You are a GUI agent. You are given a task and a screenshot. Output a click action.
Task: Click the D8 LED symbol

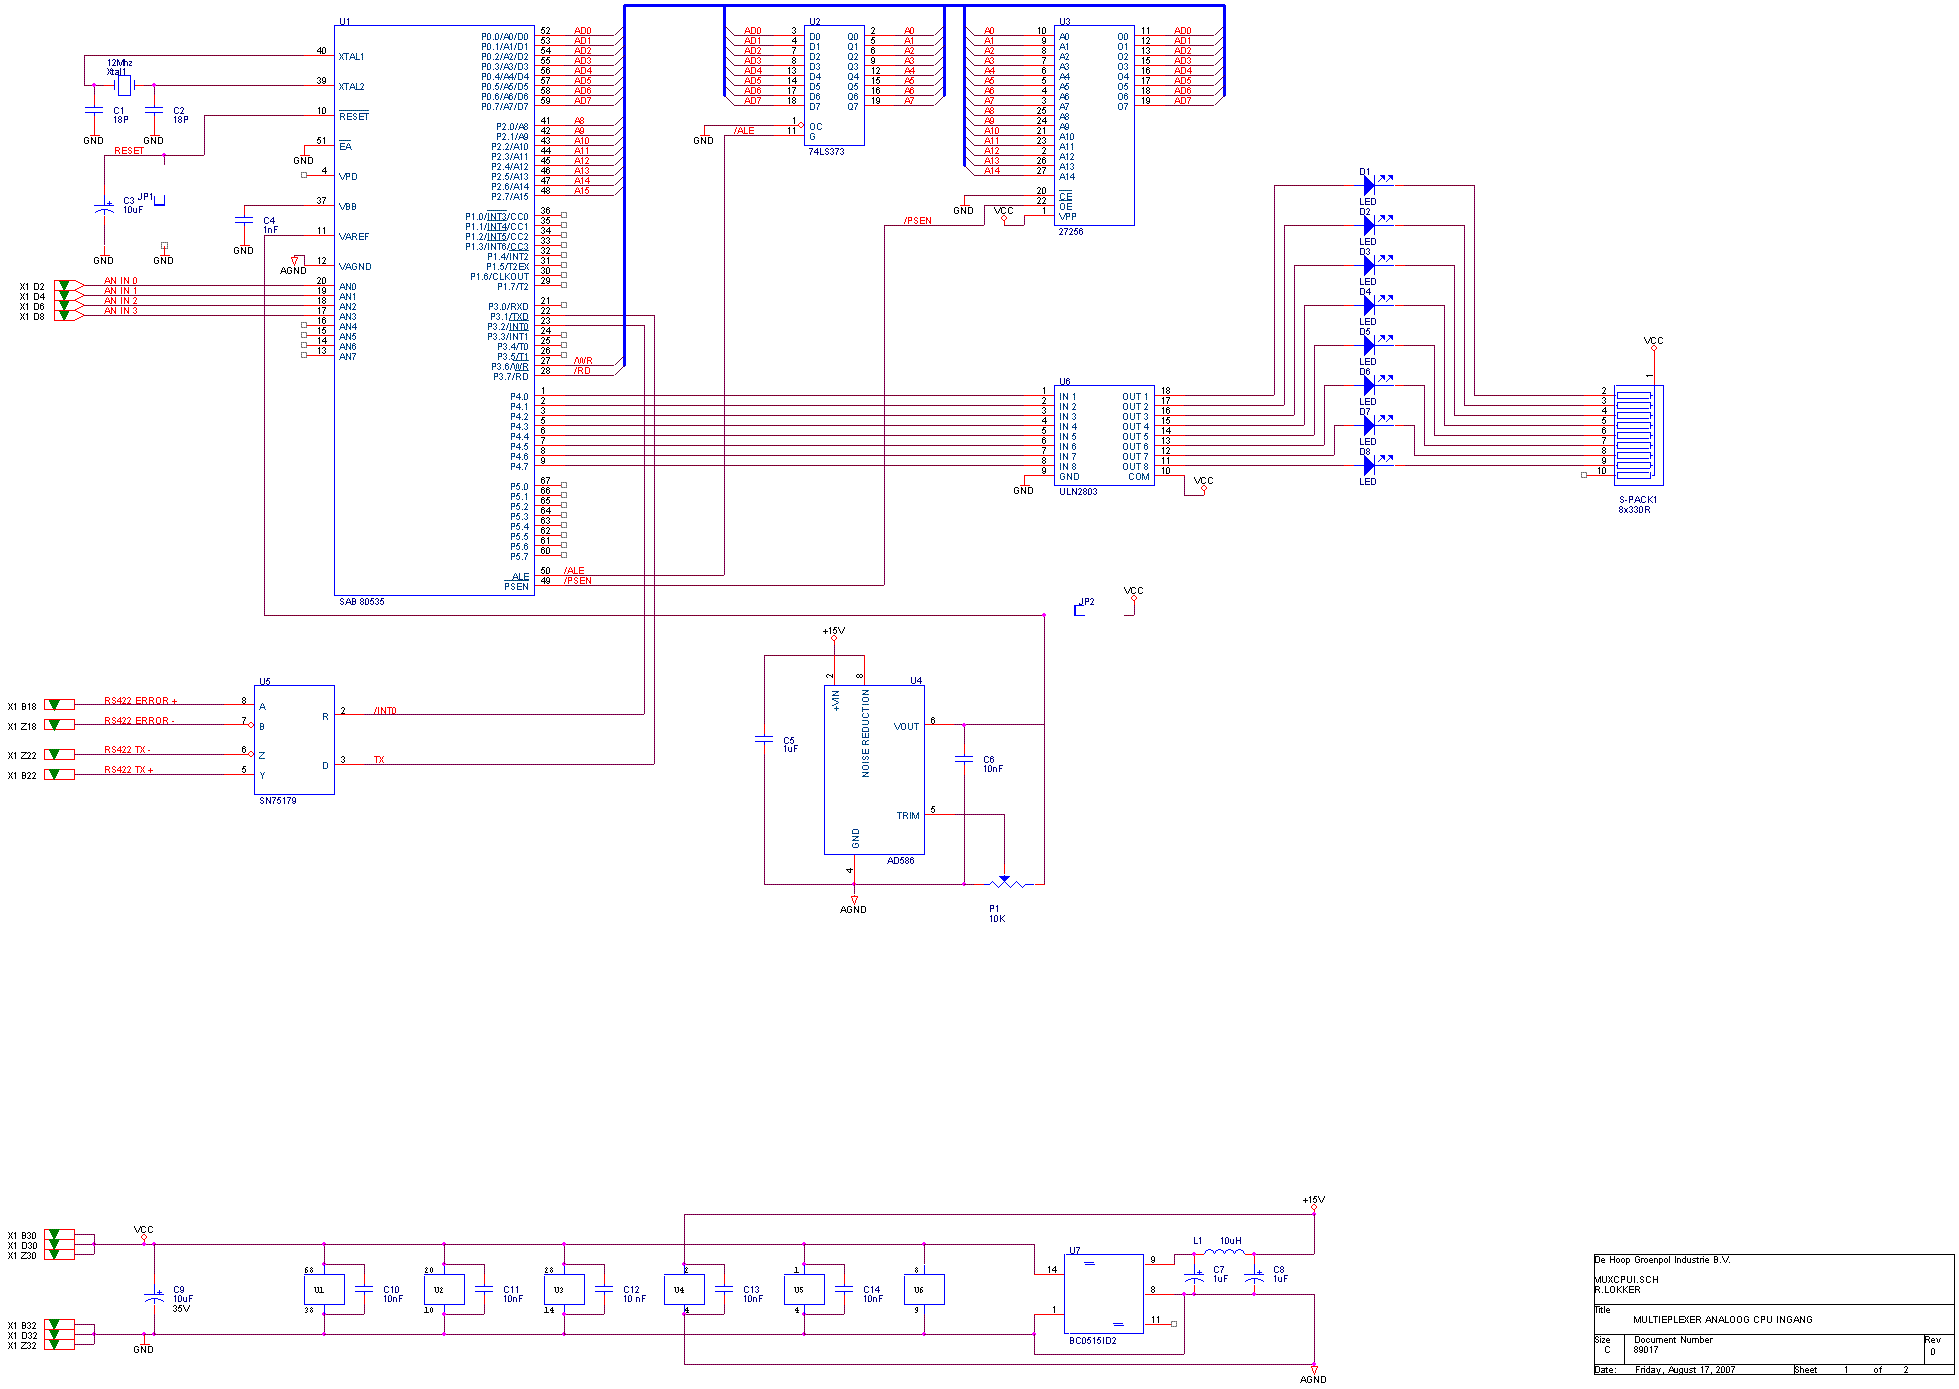pyautogui.click(x=1369, y=465)
